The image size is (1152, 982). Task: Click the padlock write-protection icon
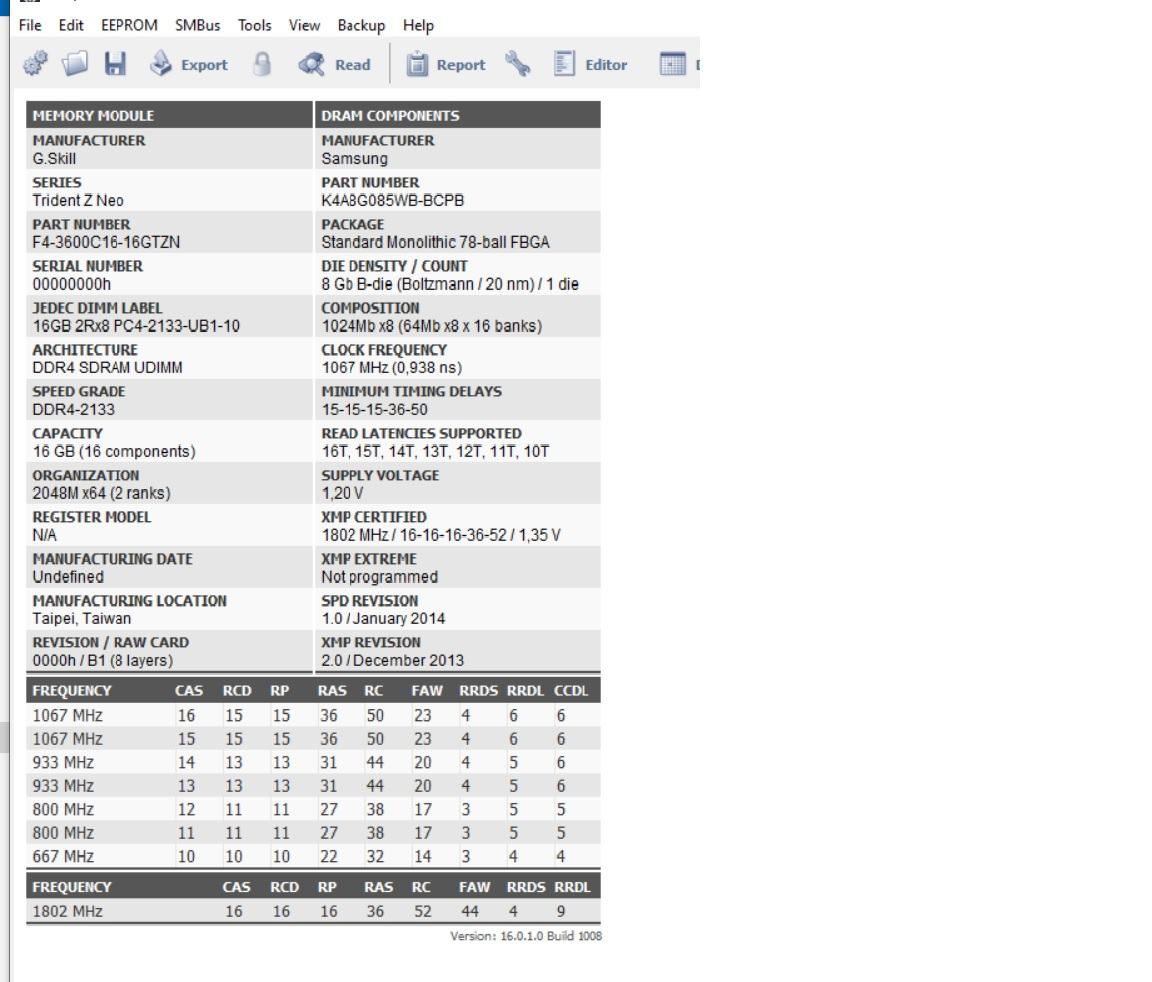pos(262,64)
